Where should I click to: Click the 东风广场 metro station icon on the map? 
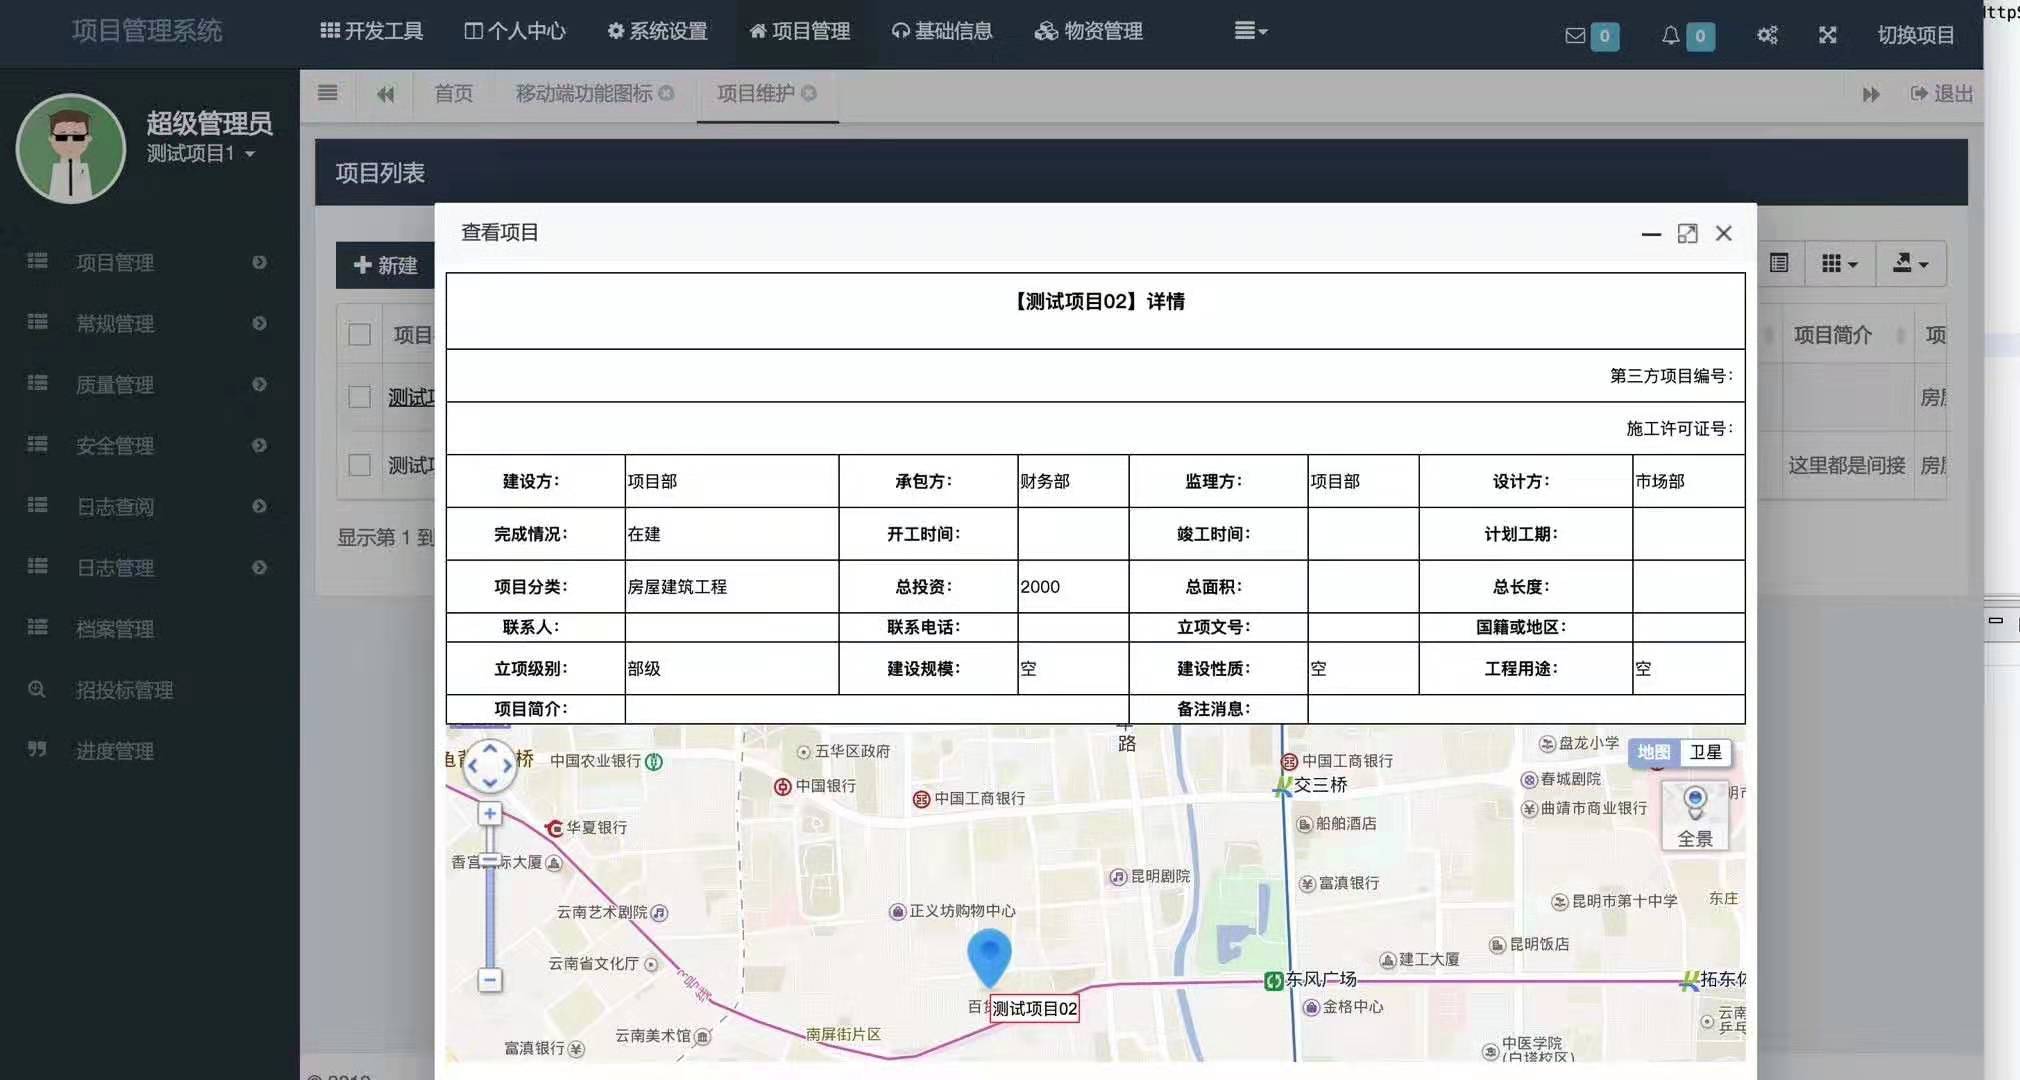click(1273, 981)
